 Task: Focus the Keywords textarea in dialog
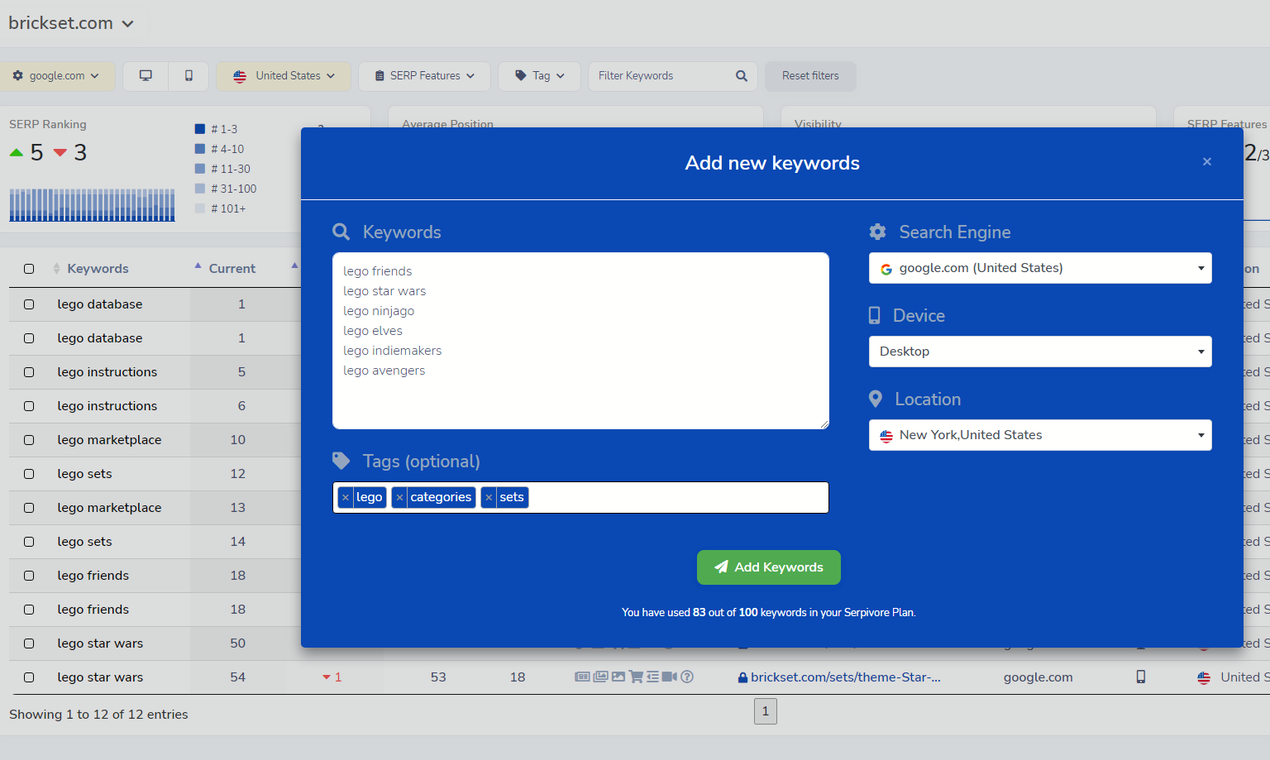tap(581, 341)
